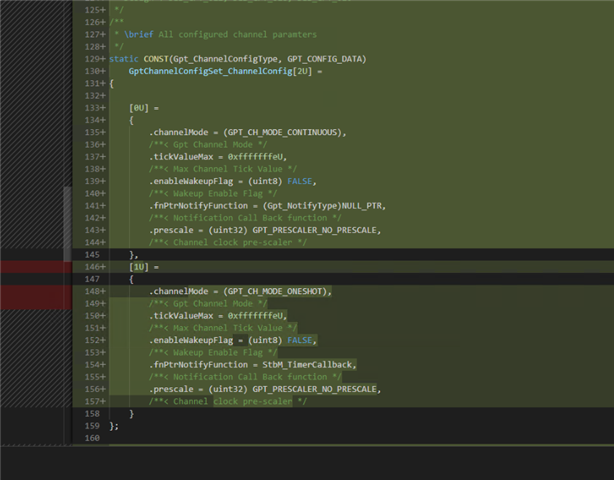The width and height of the screenshot is (614, 480).
Task: Click 'GPT_CONFIG_DATA' on line 129
Action: [324, 59]
